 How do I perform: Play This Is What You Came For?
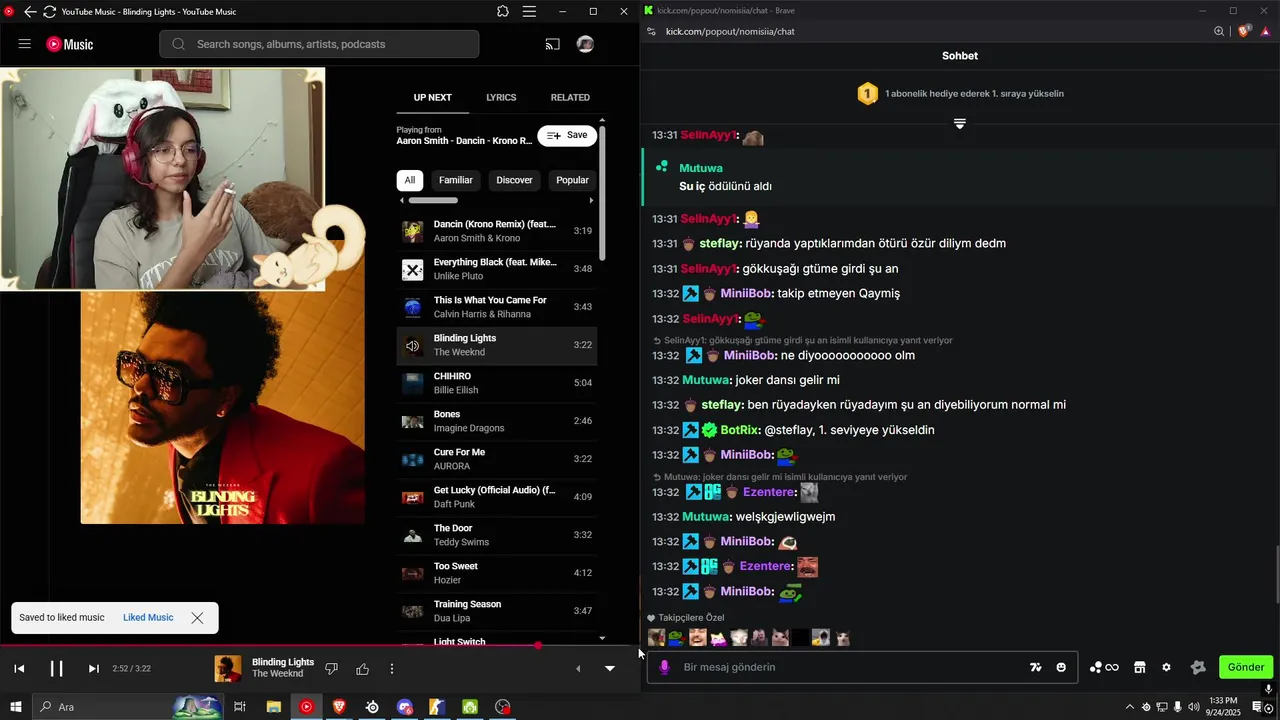point(497,307)
